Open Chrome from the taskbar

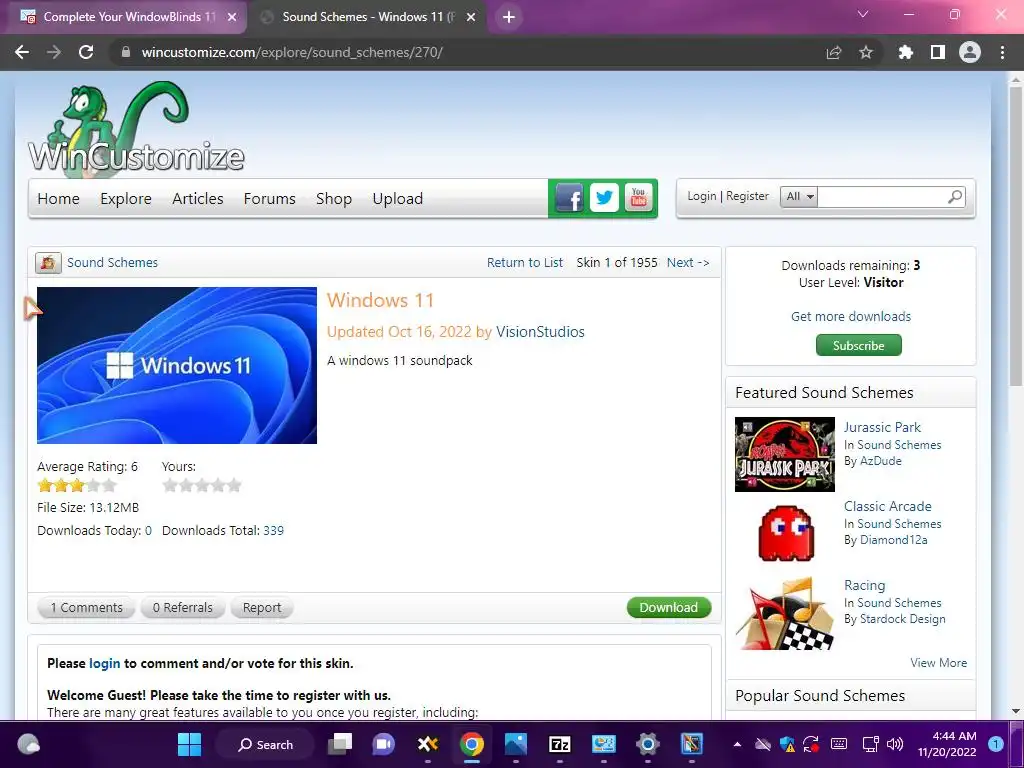pyautogui.click(x=472, y=744)
